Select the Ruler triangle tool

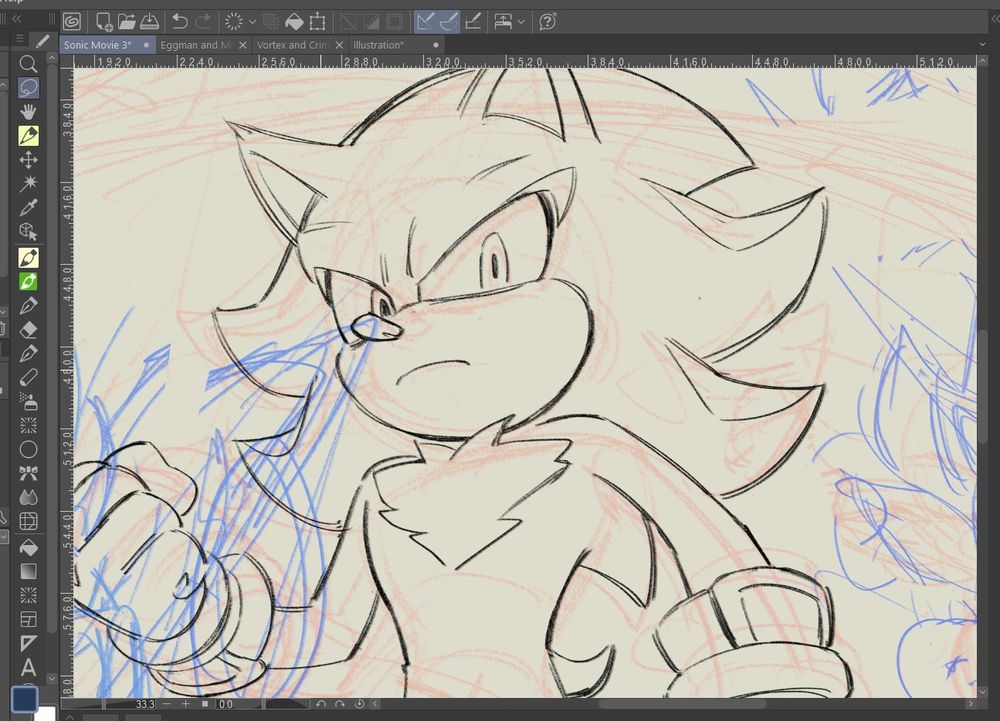28,643
